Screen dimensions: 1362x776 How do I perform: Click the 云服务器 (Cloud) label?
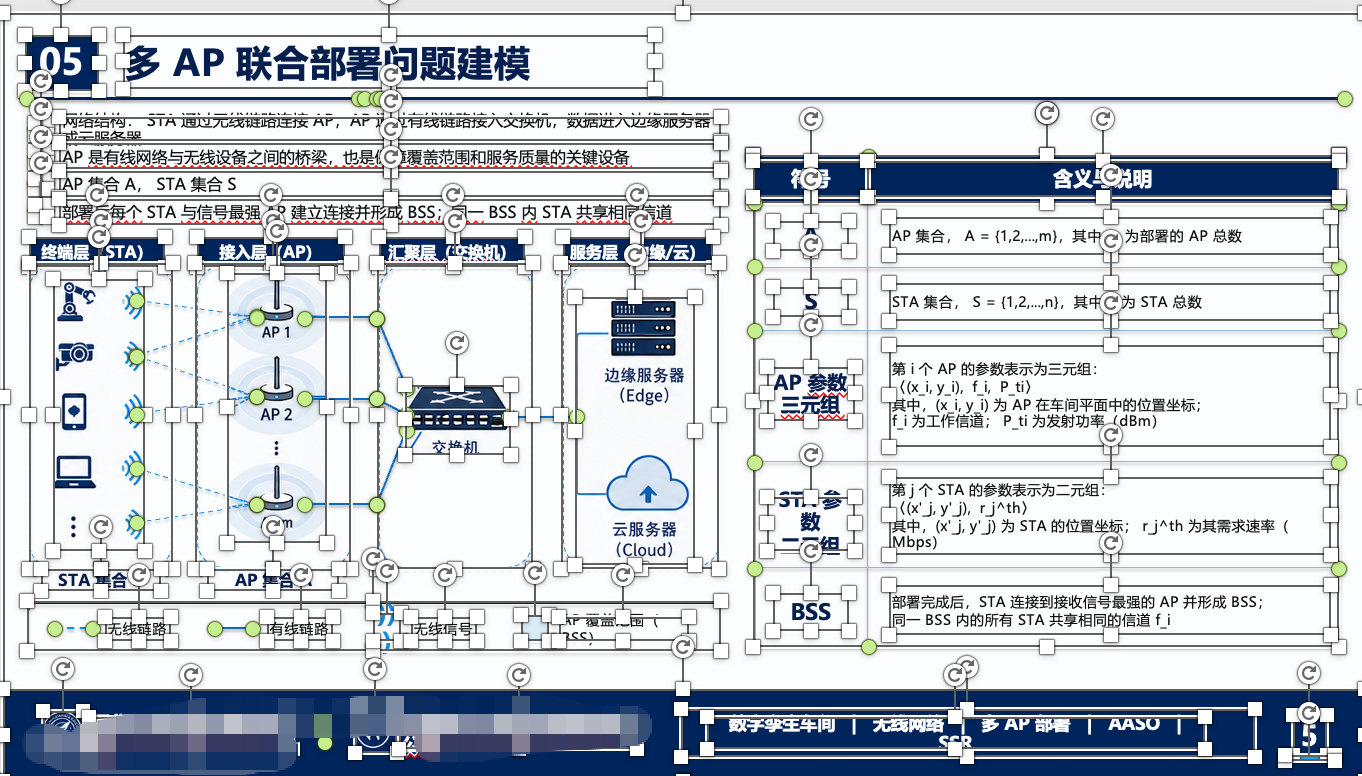[x=644, y=540]
